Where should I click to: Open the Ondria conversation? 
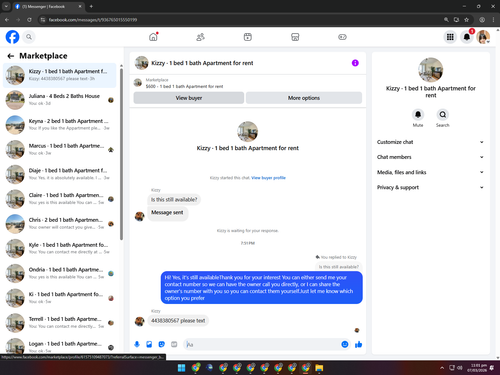[60, 273]
